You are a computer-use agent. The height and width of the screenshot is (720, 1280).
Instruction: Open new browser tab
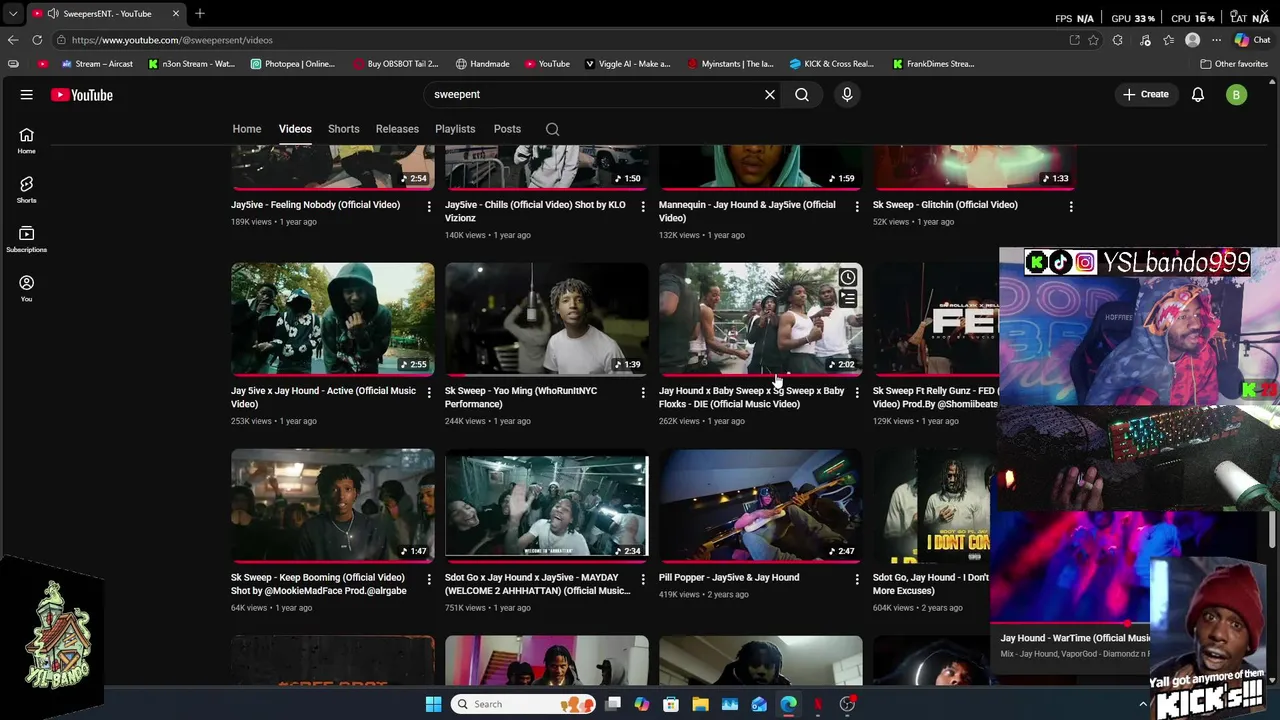[x=200, y=14]
